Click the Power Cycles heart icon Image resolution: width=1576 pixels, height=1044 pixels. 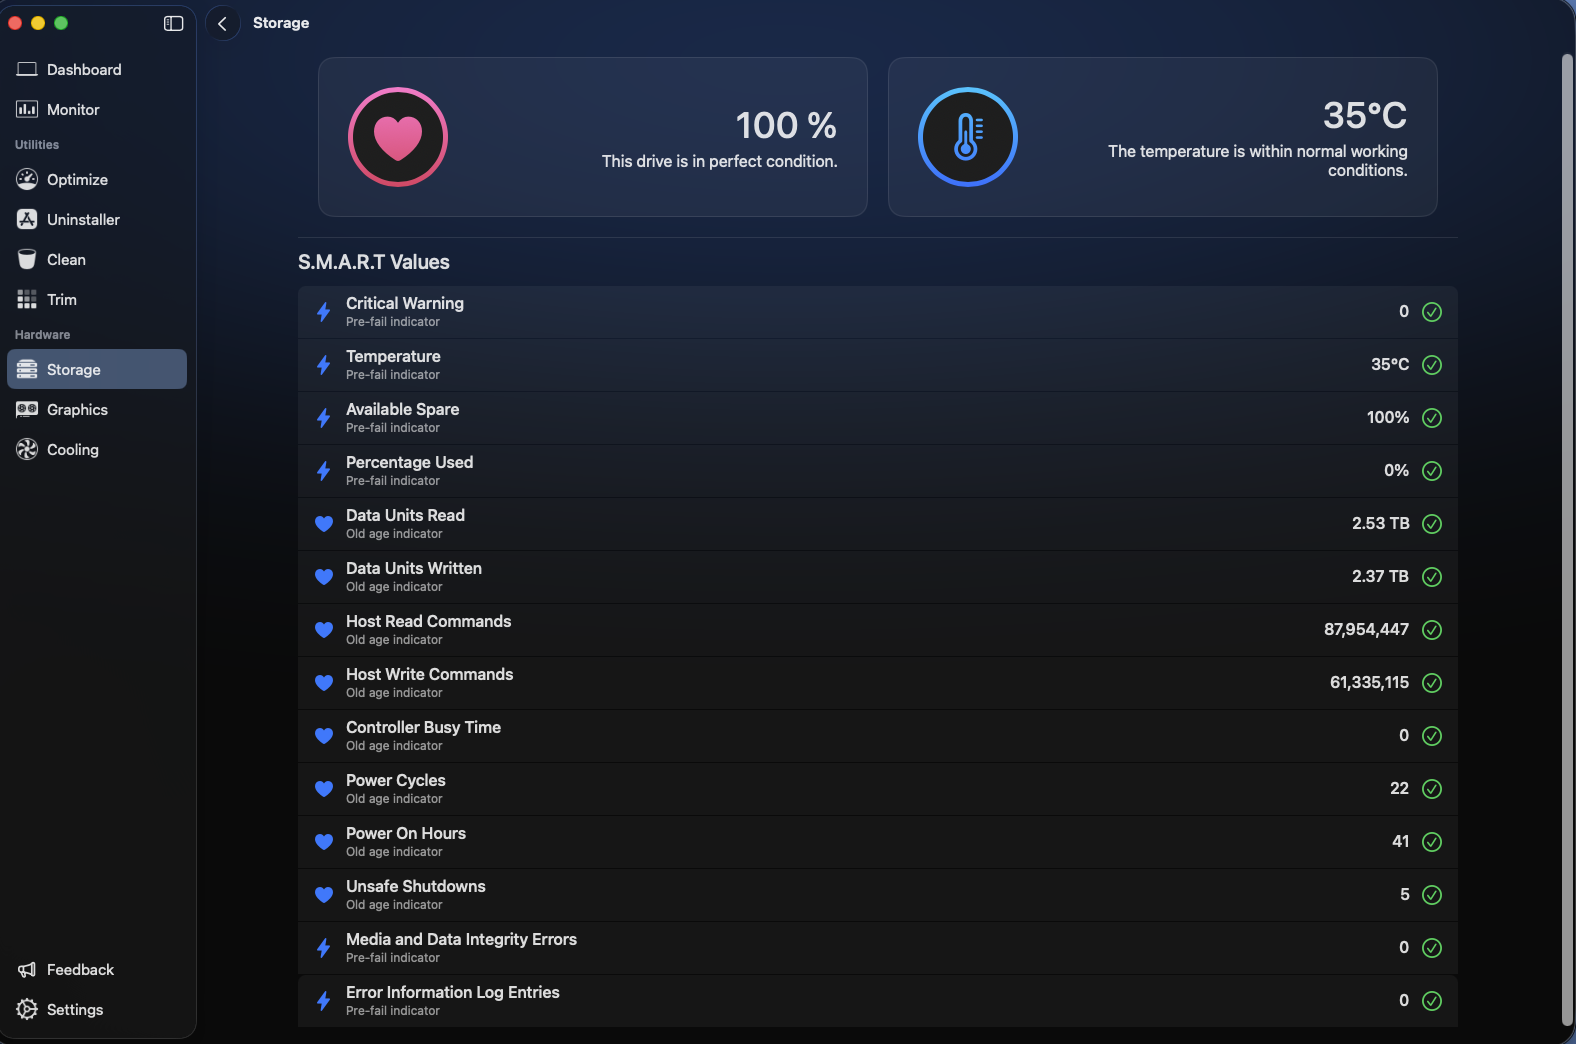(324, 788)
